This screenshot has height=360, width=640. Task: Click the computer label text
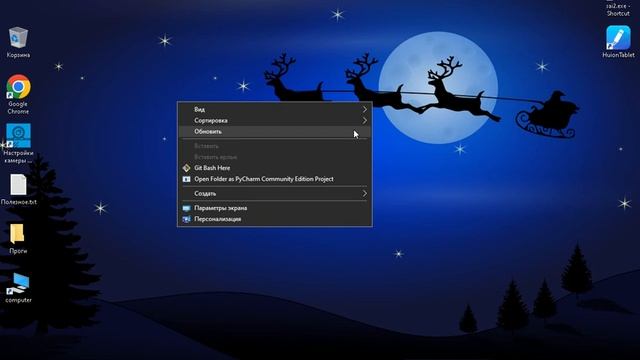coord(18,300)
